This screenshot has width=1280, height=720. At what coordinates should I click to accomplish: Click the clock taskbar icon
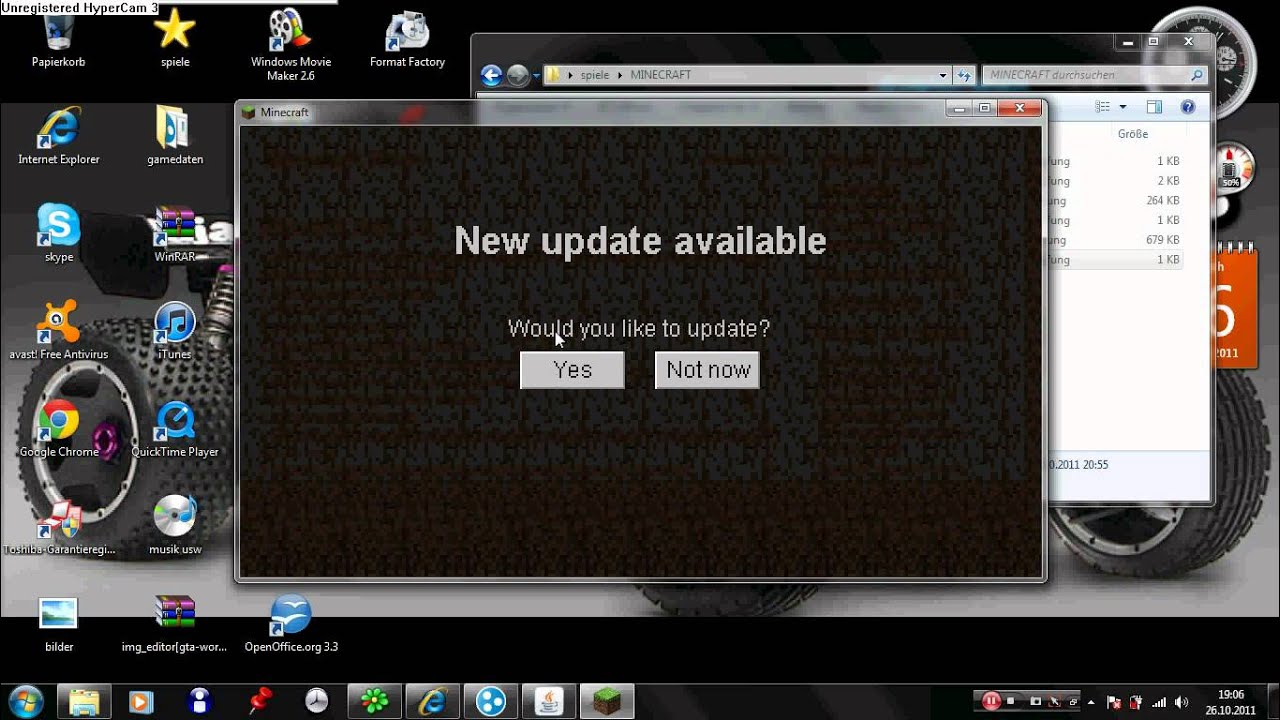[x=316, y=700]
